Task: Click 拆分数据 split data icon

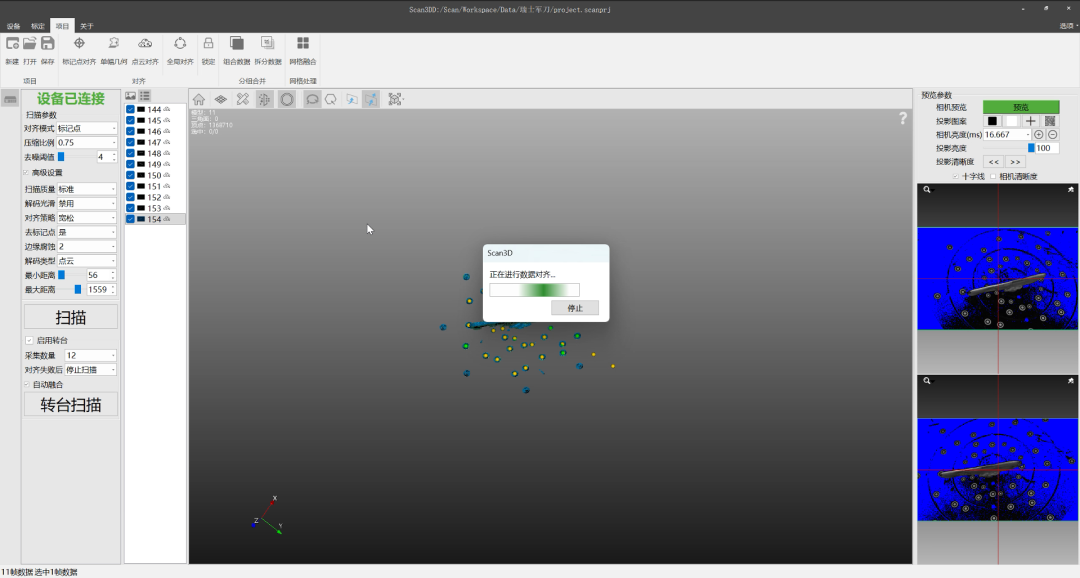Action: 267,44
